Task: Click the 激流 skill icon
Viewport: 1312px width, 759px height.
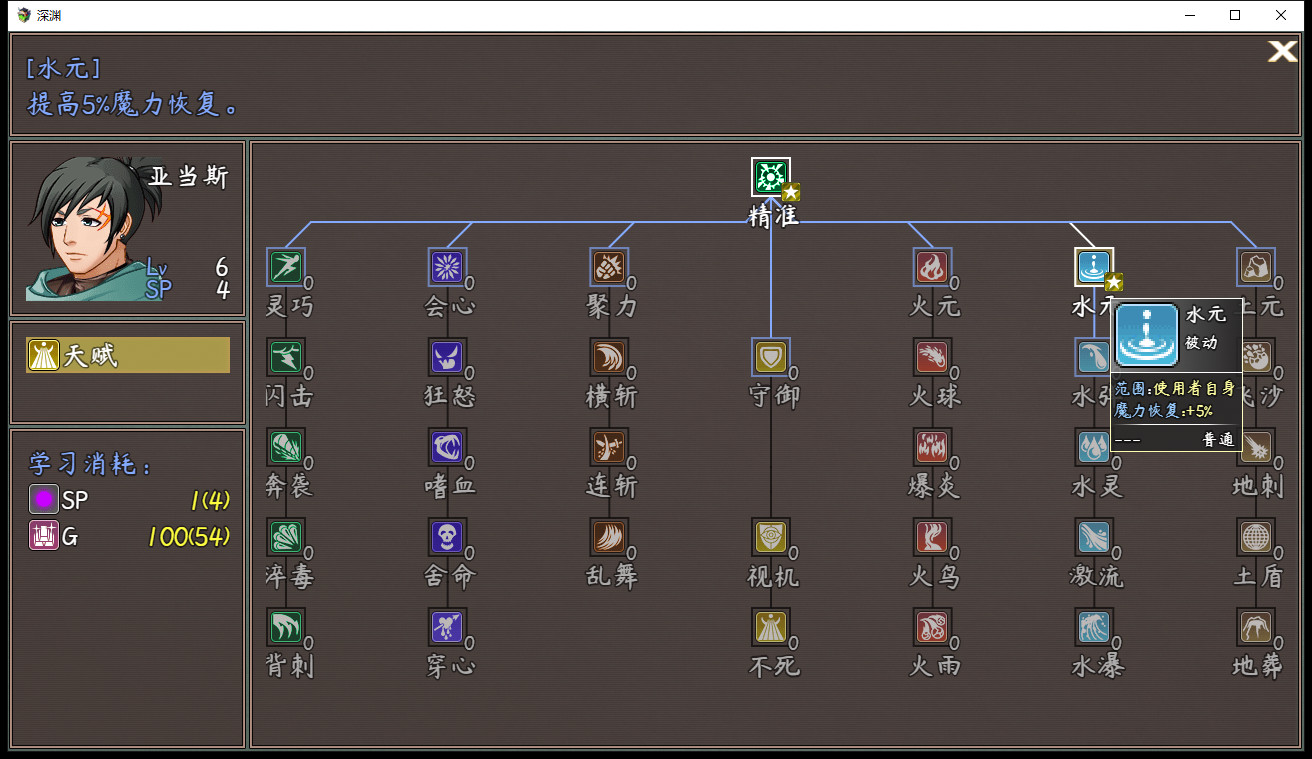Action: 1093,536
